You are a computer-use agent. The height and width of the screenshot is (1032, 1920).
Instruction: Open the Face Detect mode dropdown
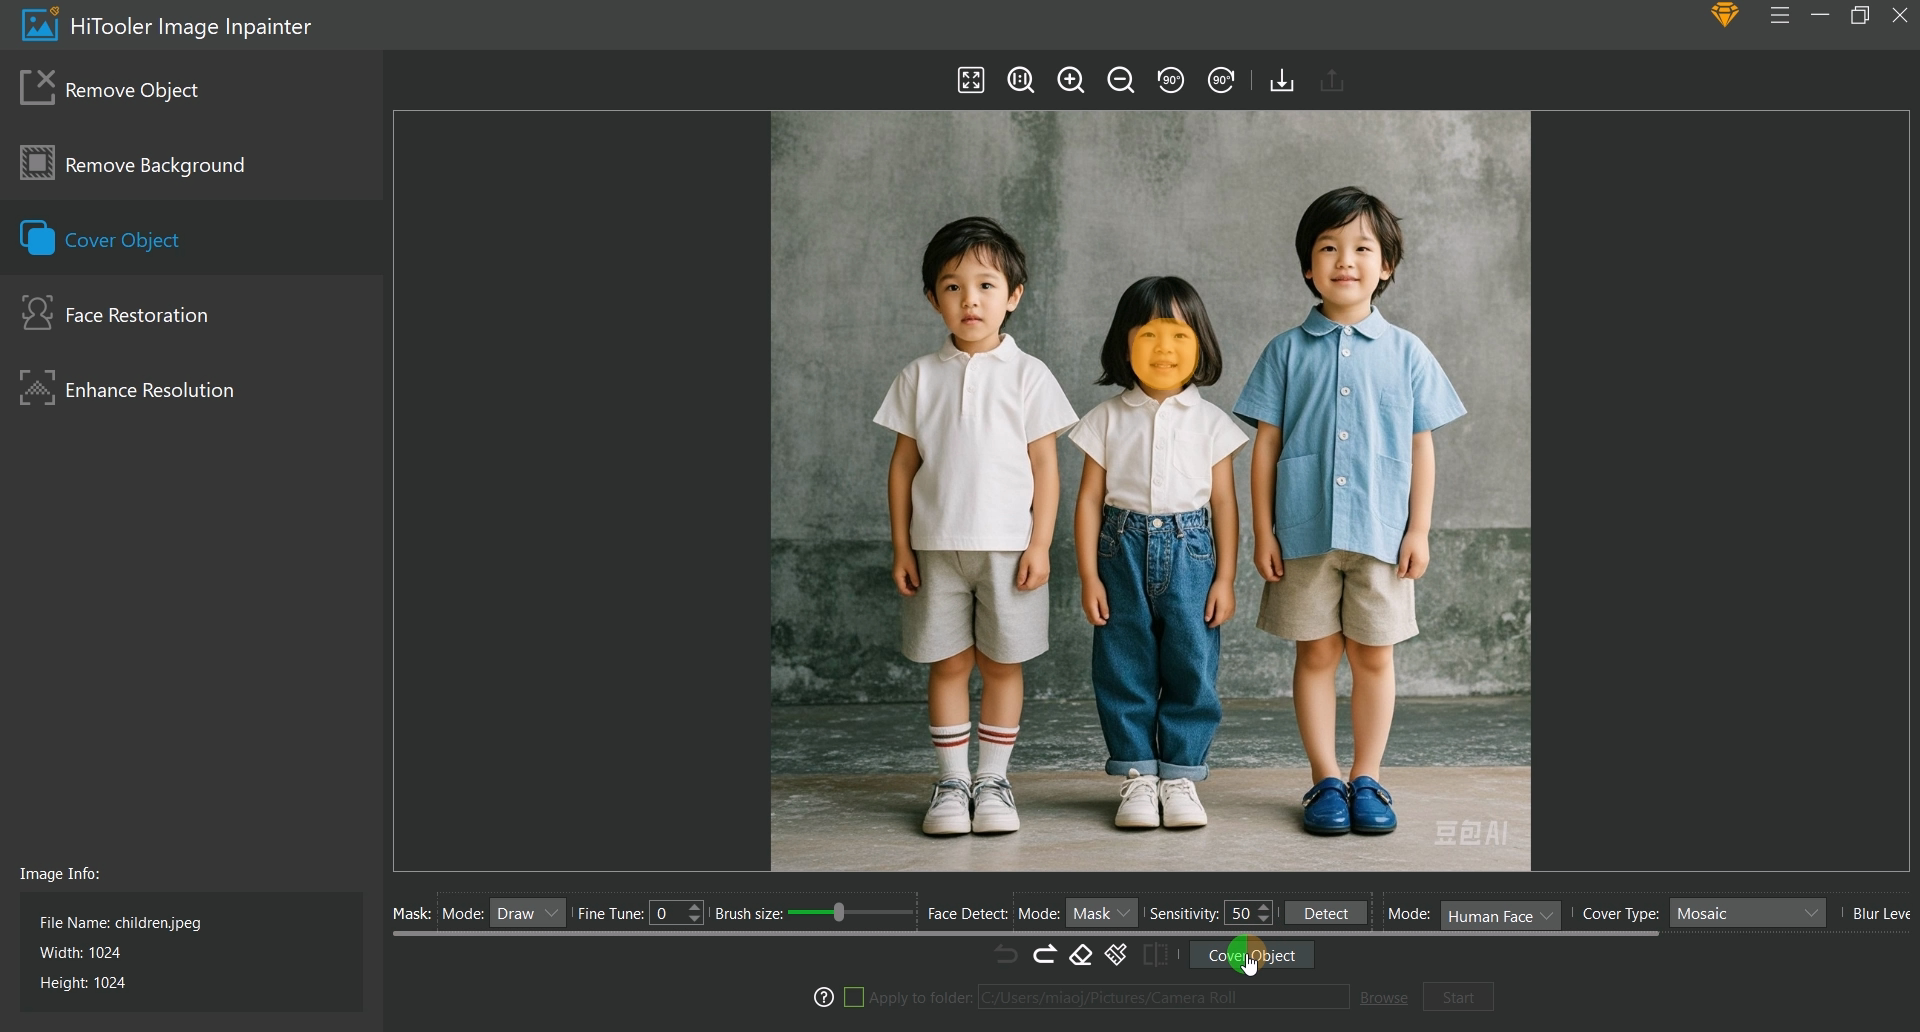[1100, 913]
